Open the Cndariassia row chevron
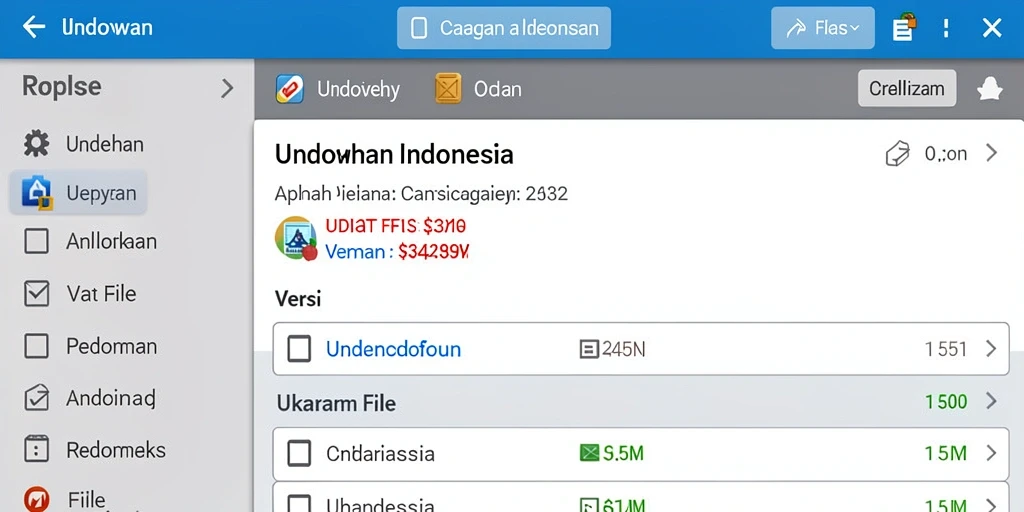The height and width of the screenshot is (512, 1024). click(991, 453)
